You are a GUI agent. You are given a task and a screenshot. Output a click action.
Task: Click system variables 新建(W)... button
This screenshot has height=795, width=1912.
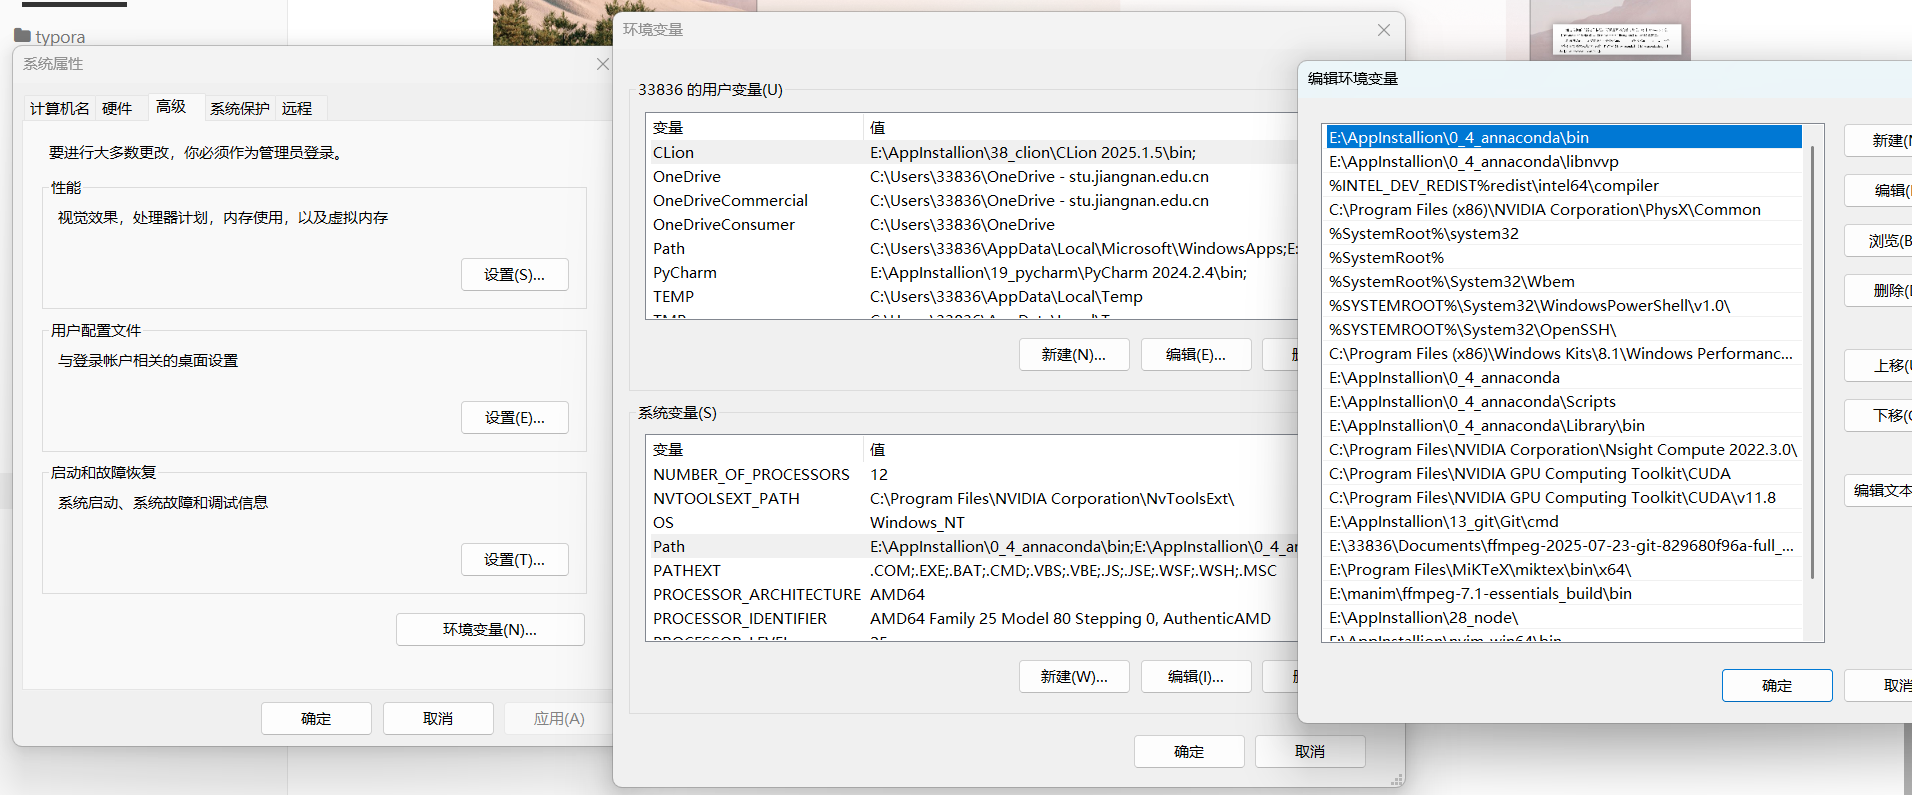(1074, 677)
